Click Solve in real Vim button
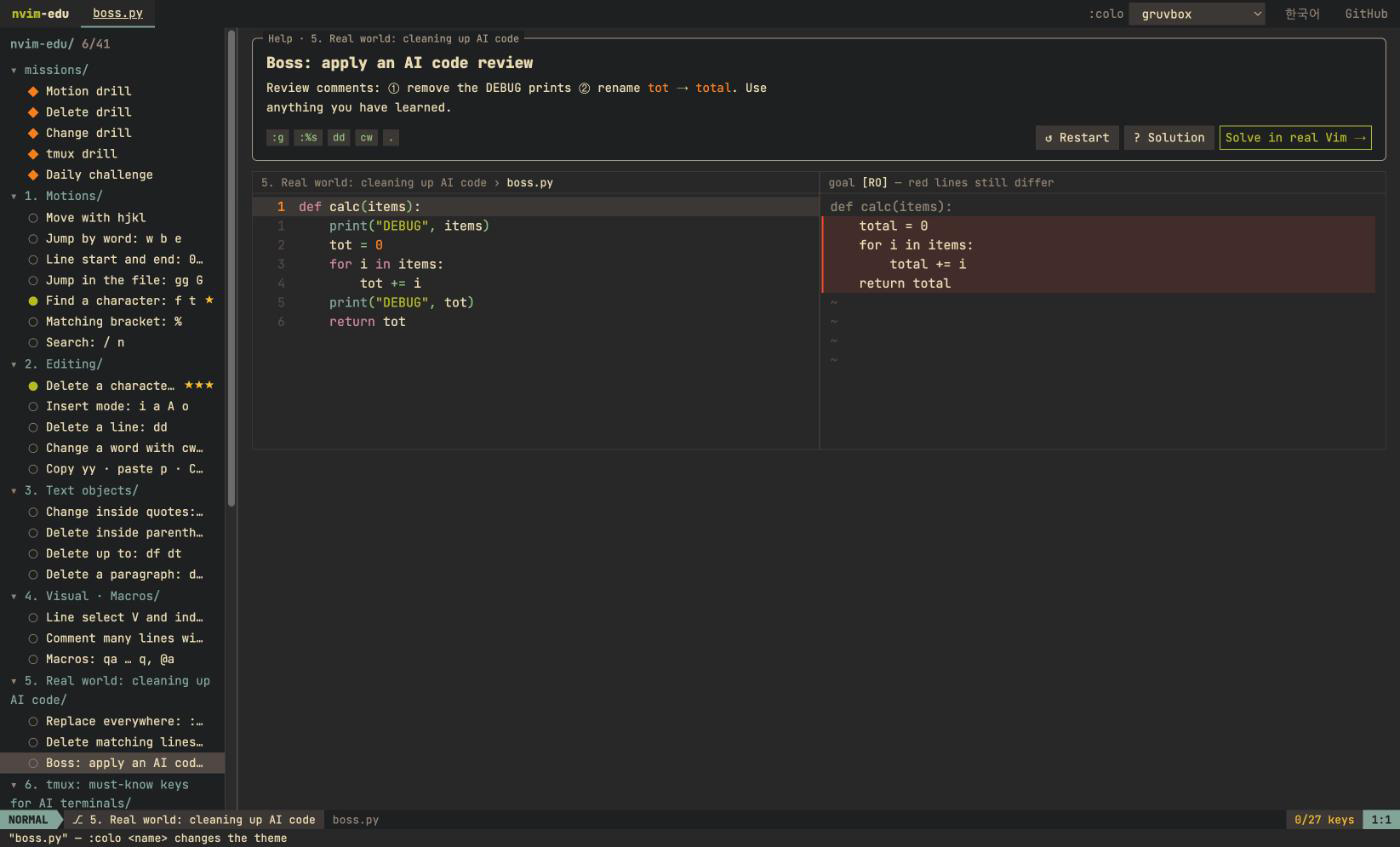This screenshot has height=847, width=1400. click(x=1295, y=138)
